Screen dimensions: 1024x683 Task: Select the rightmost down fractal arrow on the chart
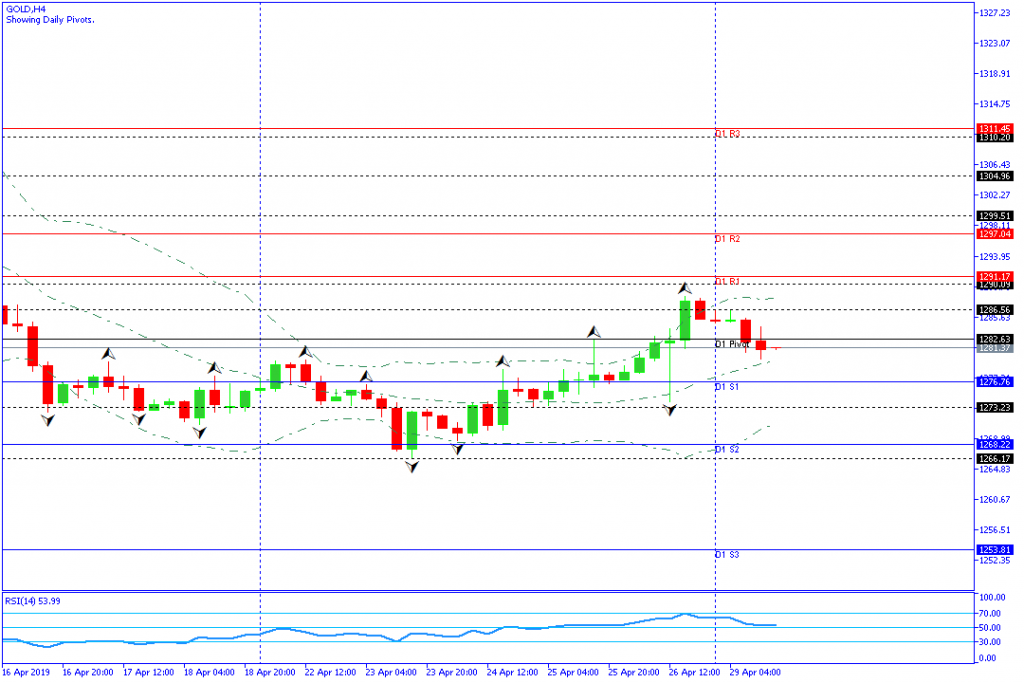coord(669,410)
